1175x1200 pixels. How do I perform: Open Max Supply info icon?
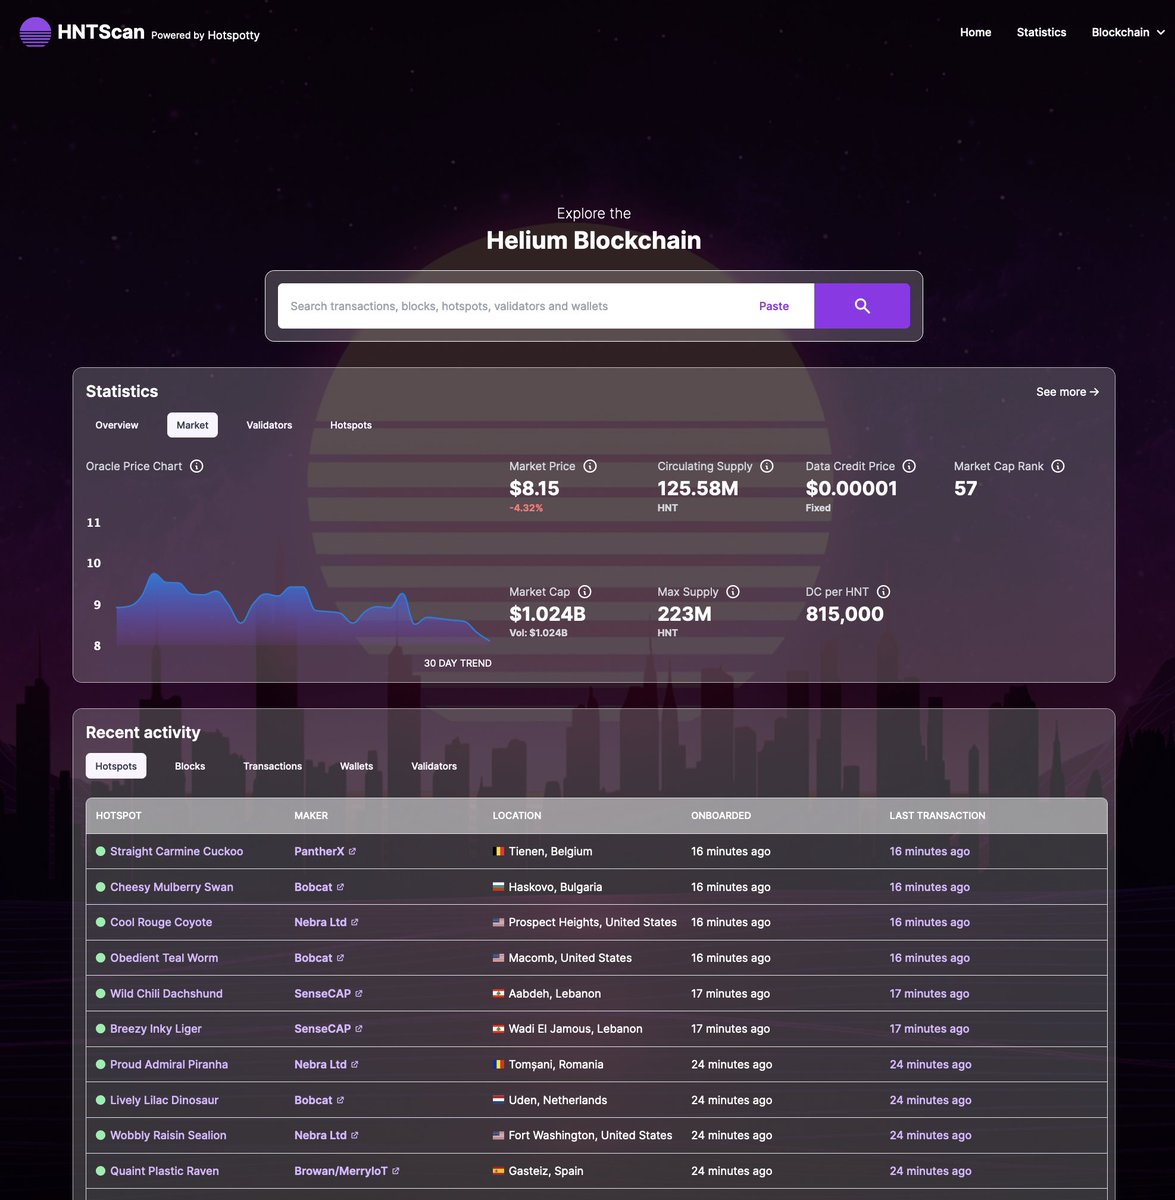point(733,592)
